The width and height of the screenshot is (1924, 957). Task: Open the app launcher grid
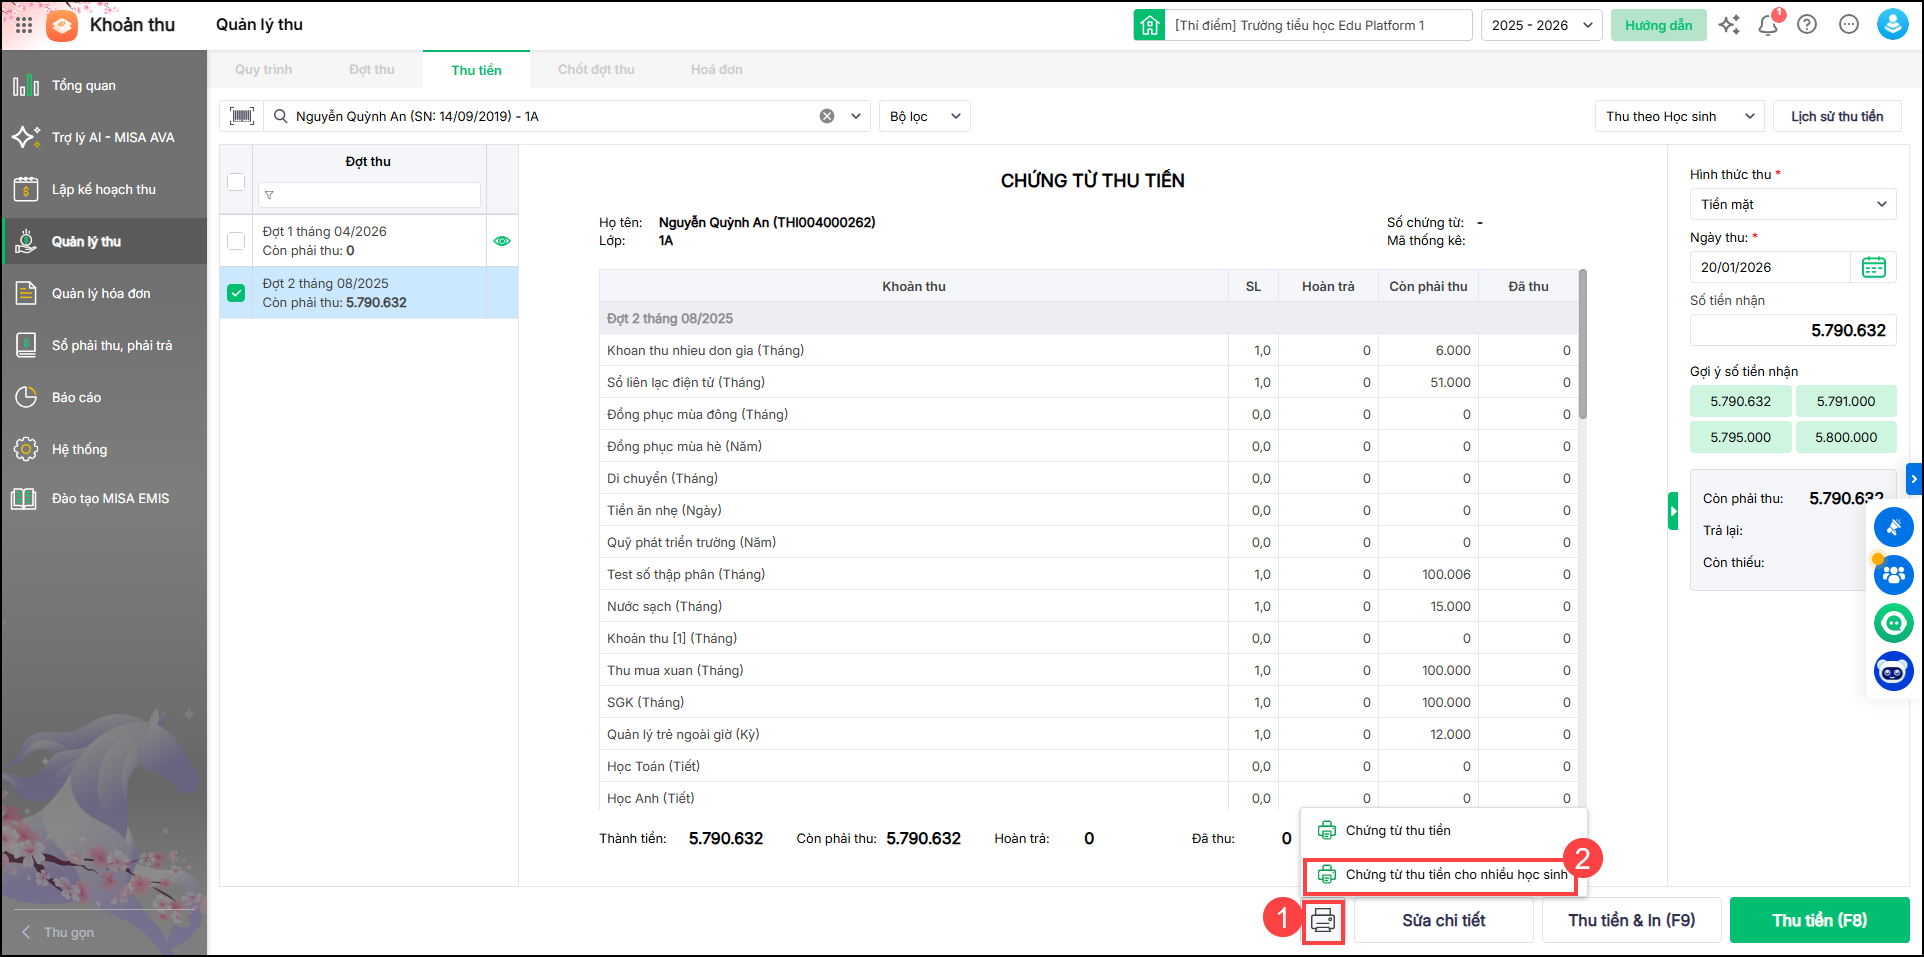[x=24, y=25]
